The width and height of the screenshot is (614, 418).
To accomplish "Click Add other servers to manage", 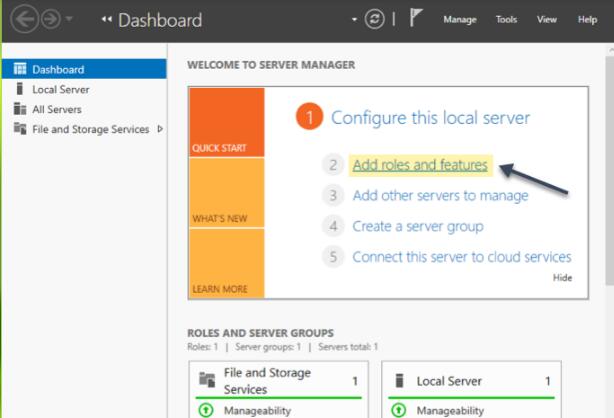I will [x=441, y=195].
